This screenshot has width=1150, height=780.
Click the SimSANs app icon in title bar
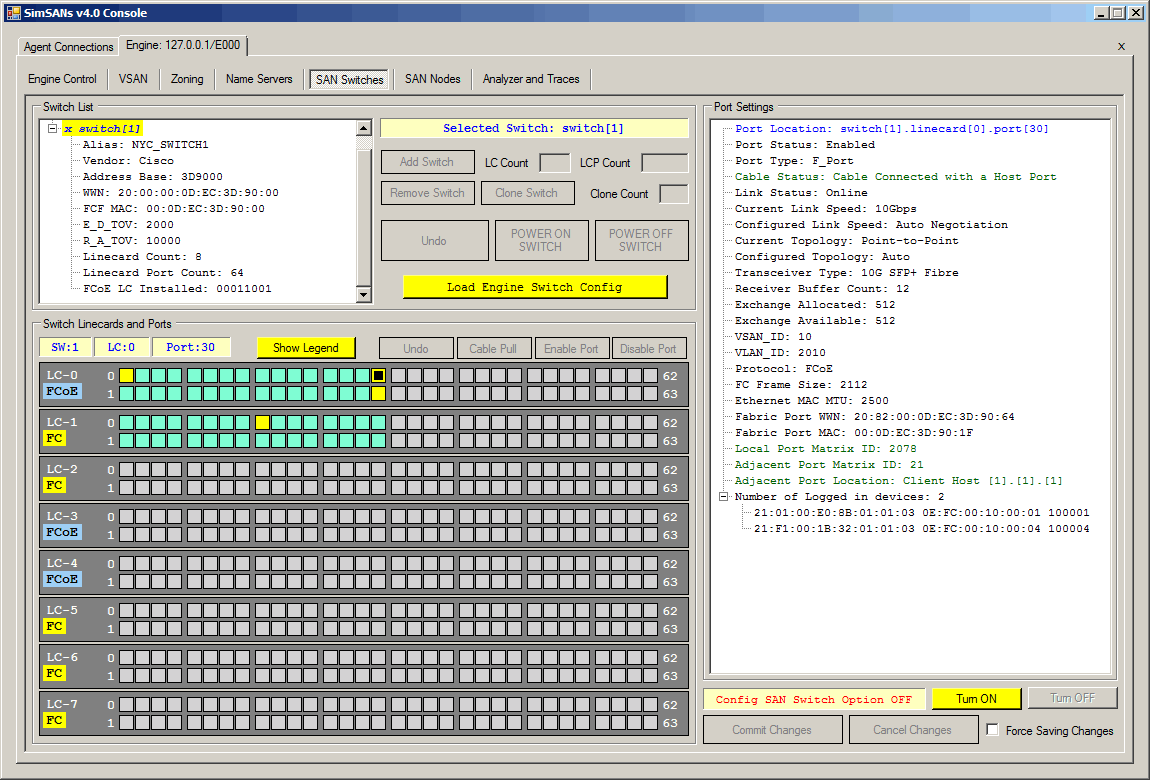(14, 13)
